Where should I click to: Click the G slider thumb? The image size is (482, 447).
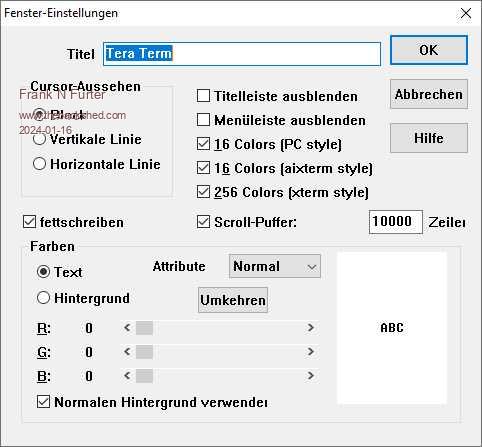pyautogui.click(x=144, y=352)
